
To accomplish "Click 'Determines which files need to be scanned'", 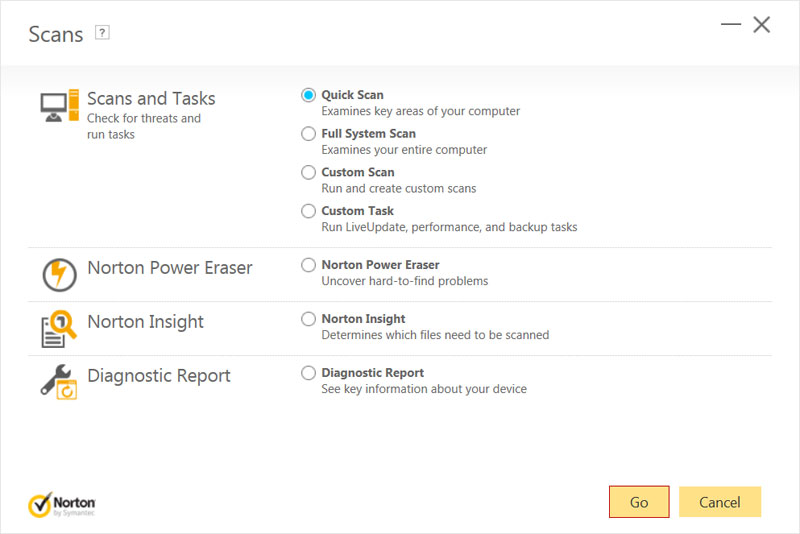I will tap(435, 335).
